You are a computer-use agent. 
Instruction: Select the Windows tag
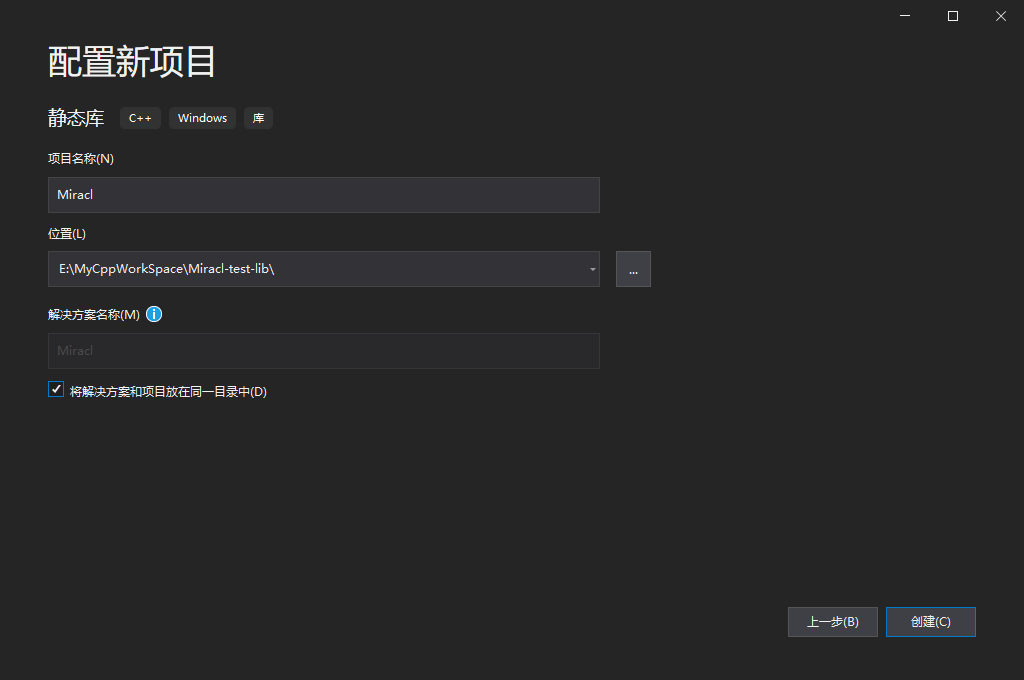[x=202, y=117]
